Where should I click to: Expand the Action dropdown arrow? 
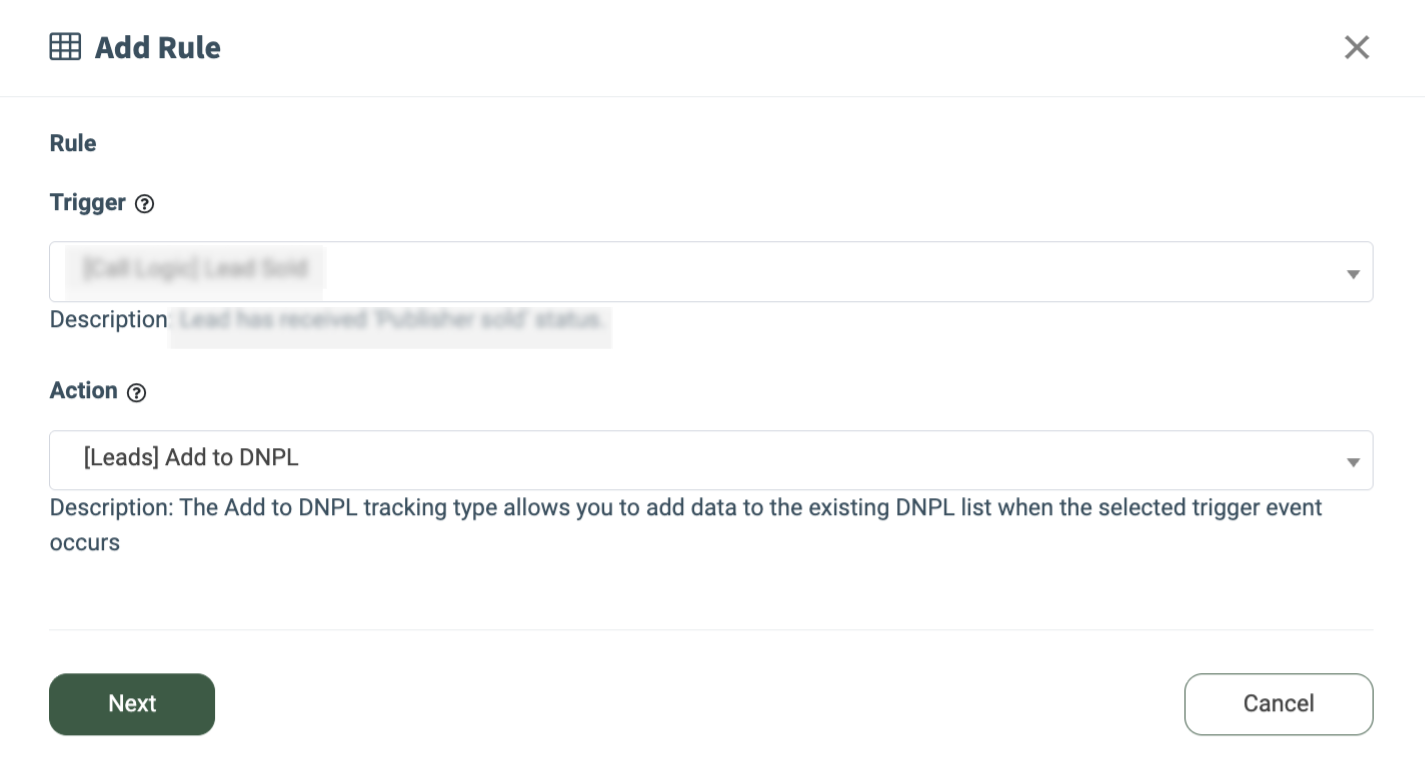tap(1352, 462)
